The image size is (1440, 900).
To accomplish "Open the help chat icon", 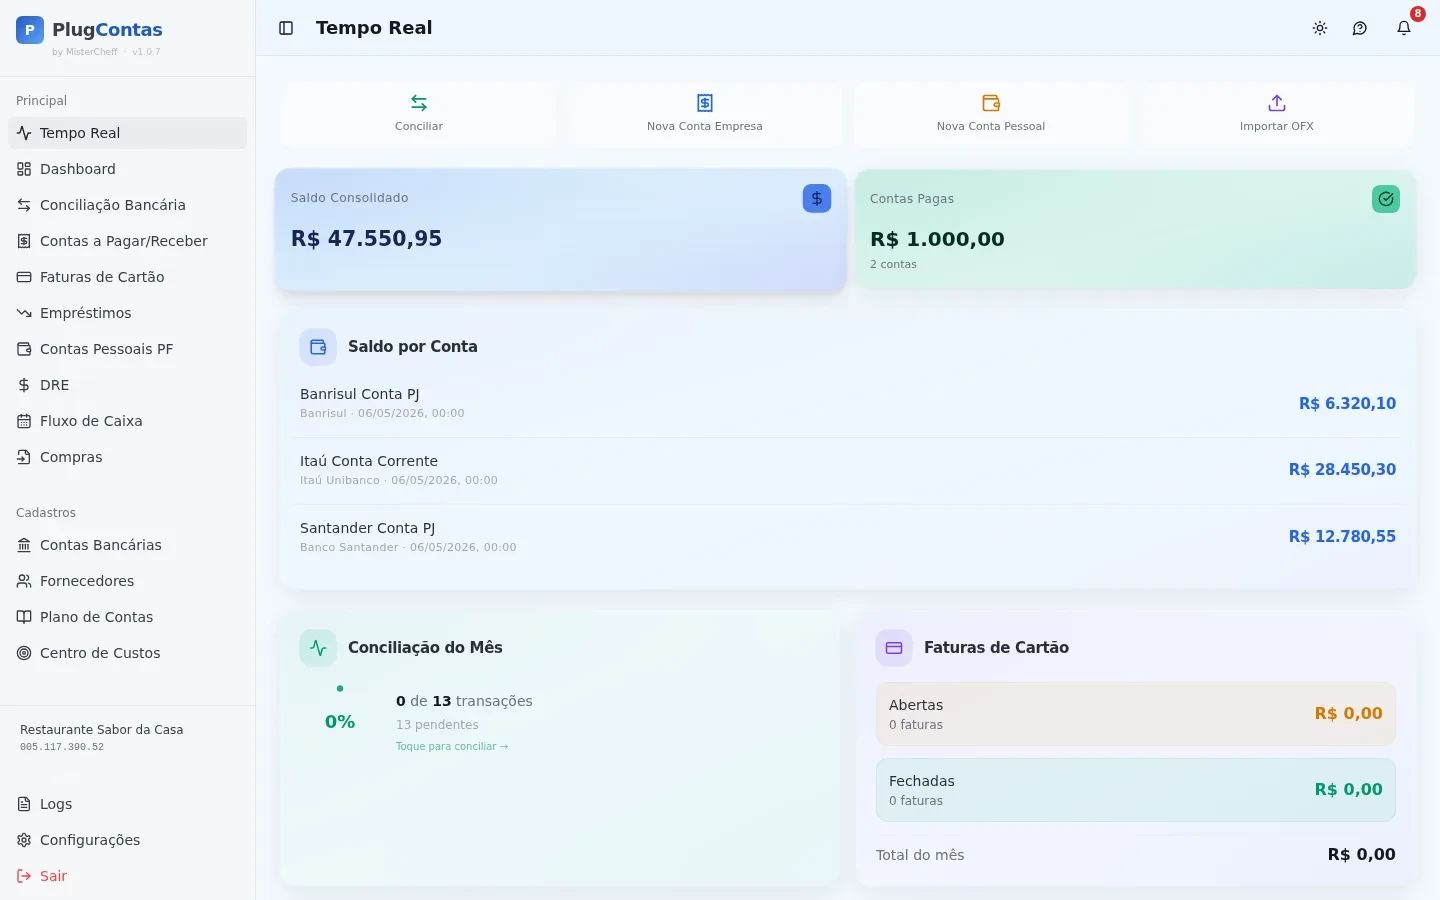I will 1360,28.
